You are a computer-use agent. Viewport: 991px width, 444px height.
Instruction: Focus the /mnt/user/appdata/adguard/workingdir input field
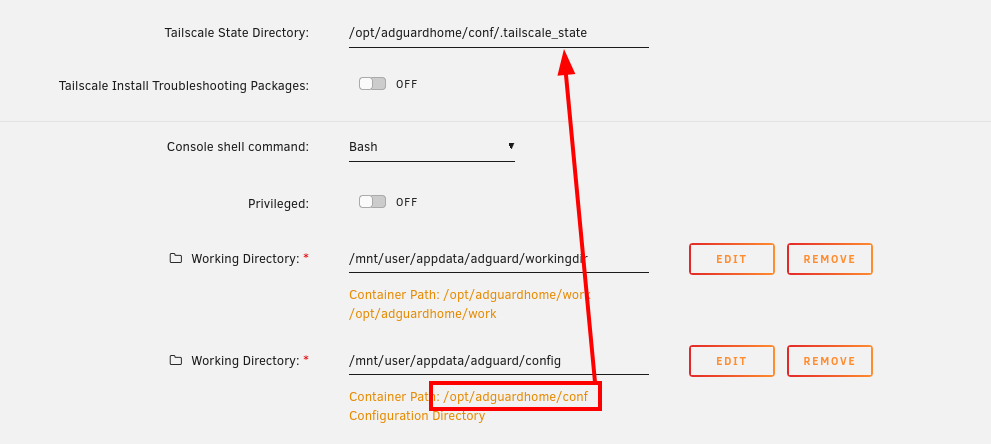(x=499, y=258)
